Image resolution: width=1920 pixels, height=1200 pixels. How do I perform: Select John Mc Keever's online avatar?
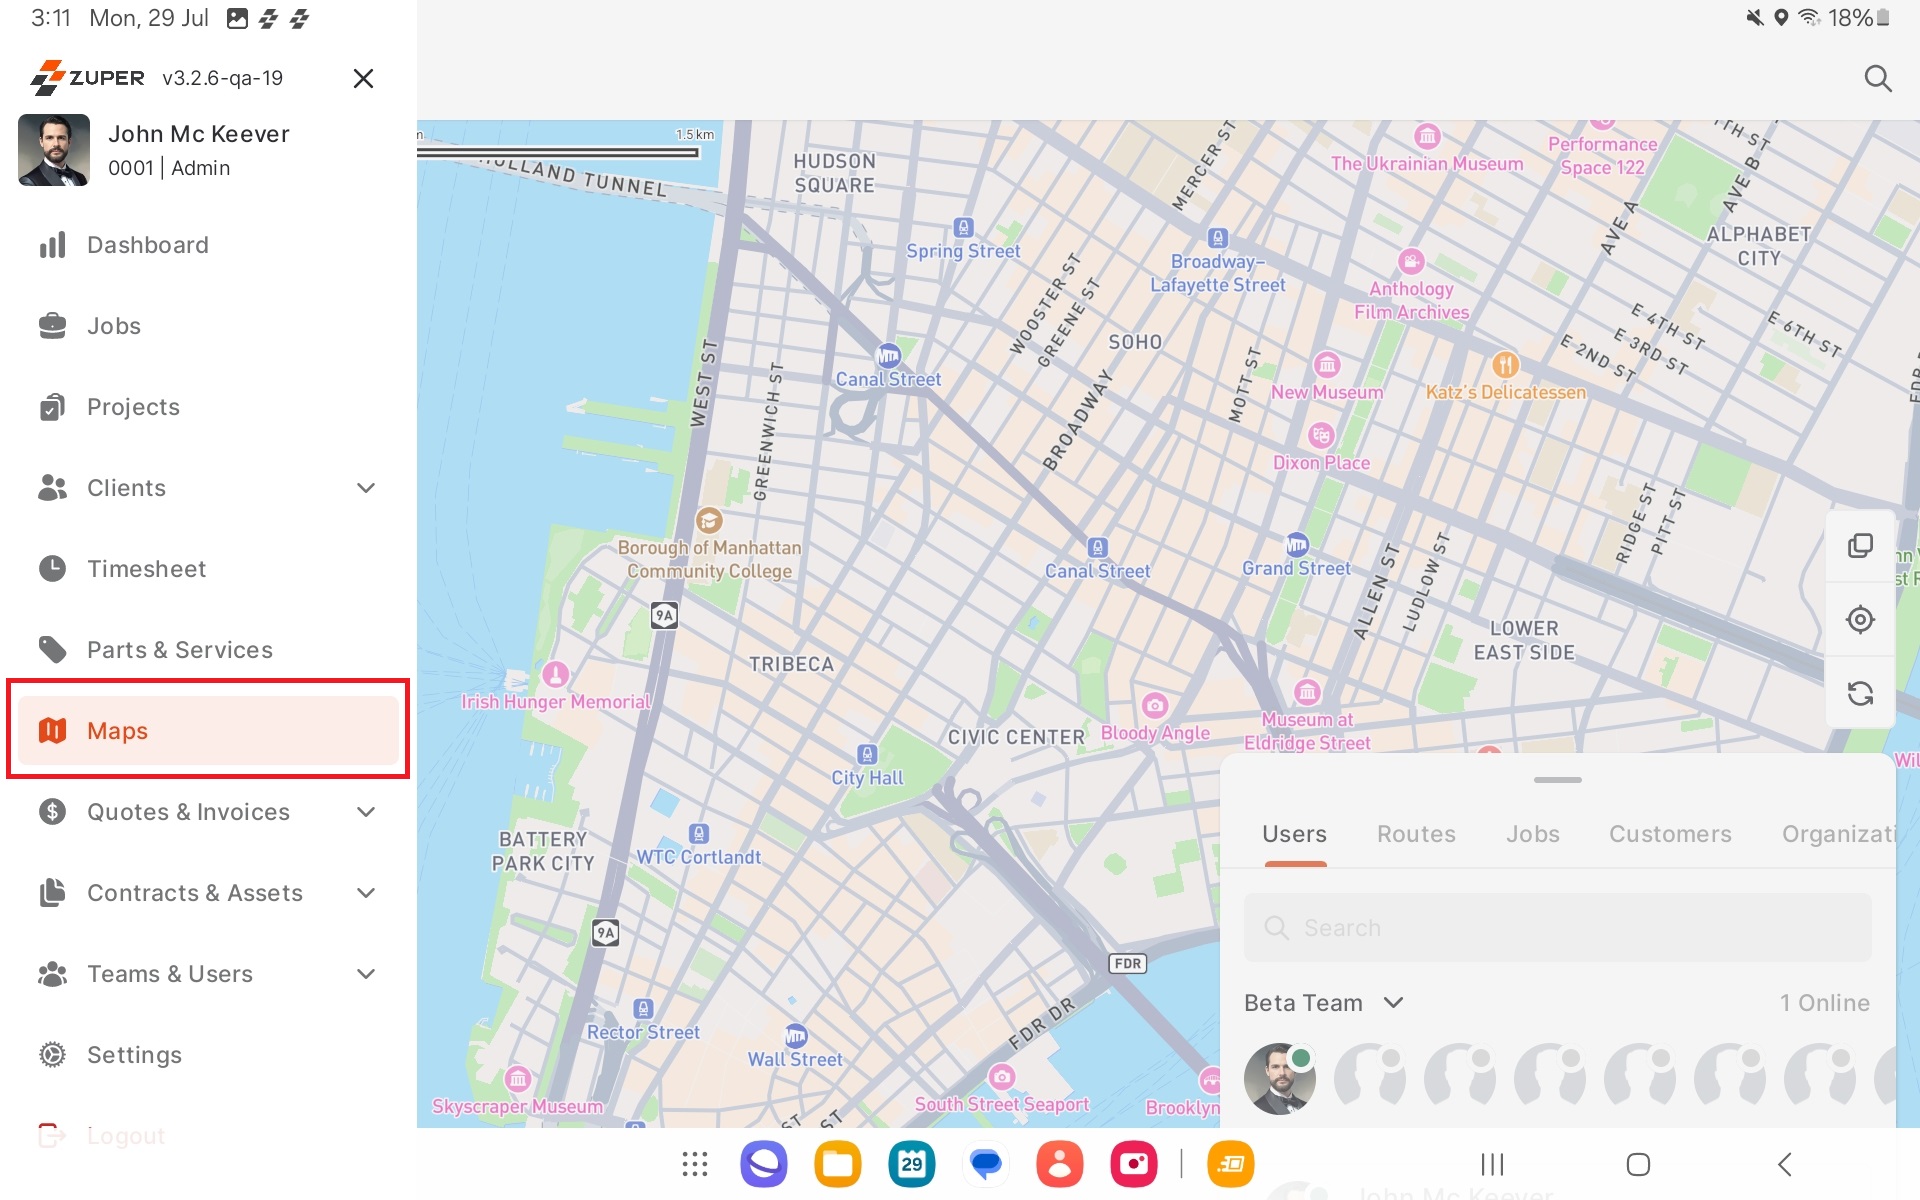[1279, 1079]
